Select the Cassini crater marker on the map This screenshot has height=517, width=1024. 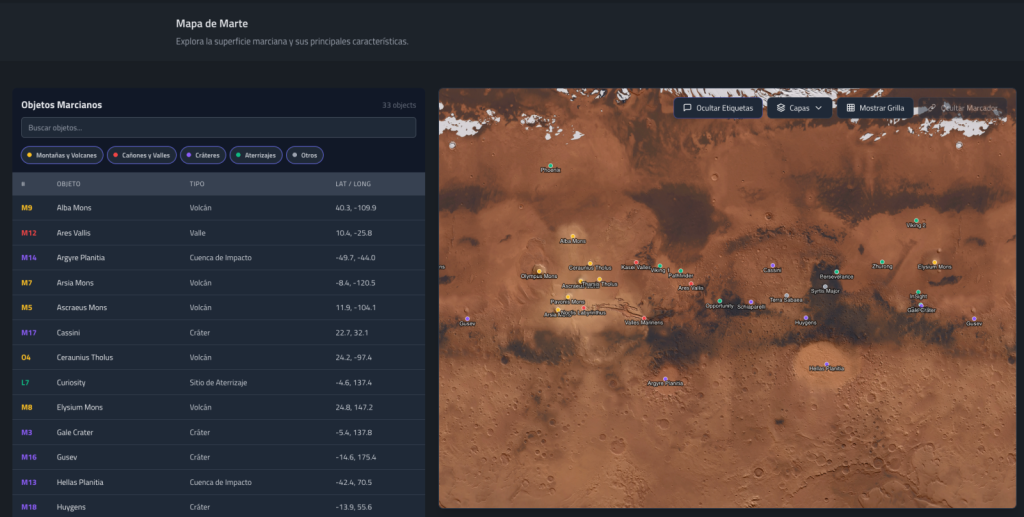773,265
